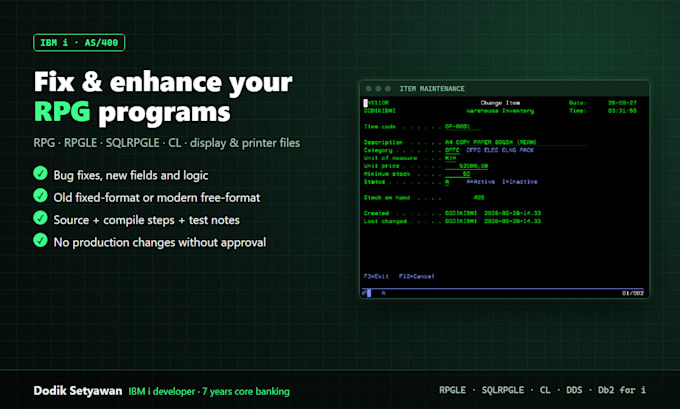
Task: Click the ITEM MAINTENANCE window title
Action: click(x=432, y=88)
